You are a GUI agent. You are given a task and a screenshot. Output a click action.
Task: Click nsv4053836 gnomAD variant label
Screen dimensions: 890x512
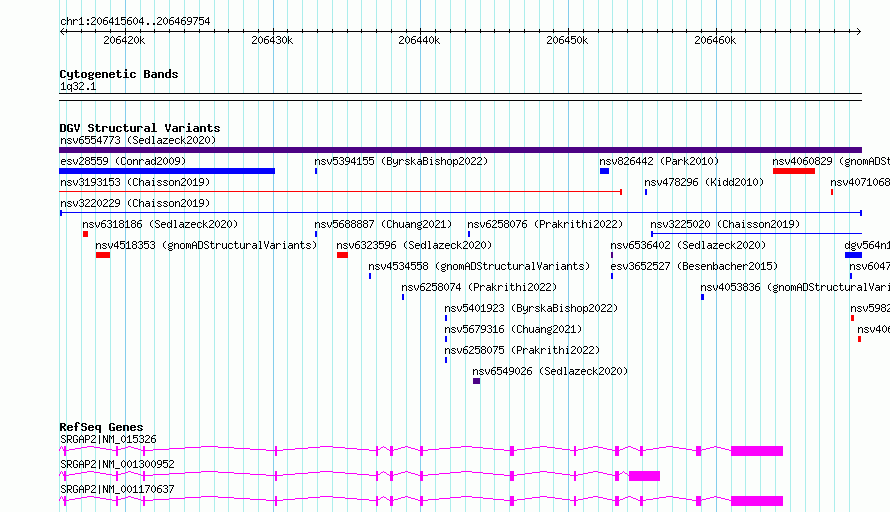(795, 287)
